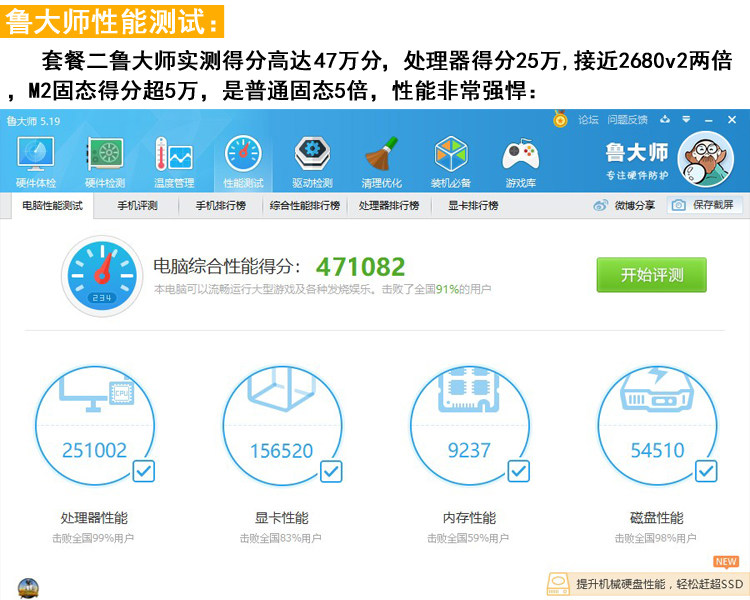
Task: Click the graphics card cube icon
Action: [282, 390]
